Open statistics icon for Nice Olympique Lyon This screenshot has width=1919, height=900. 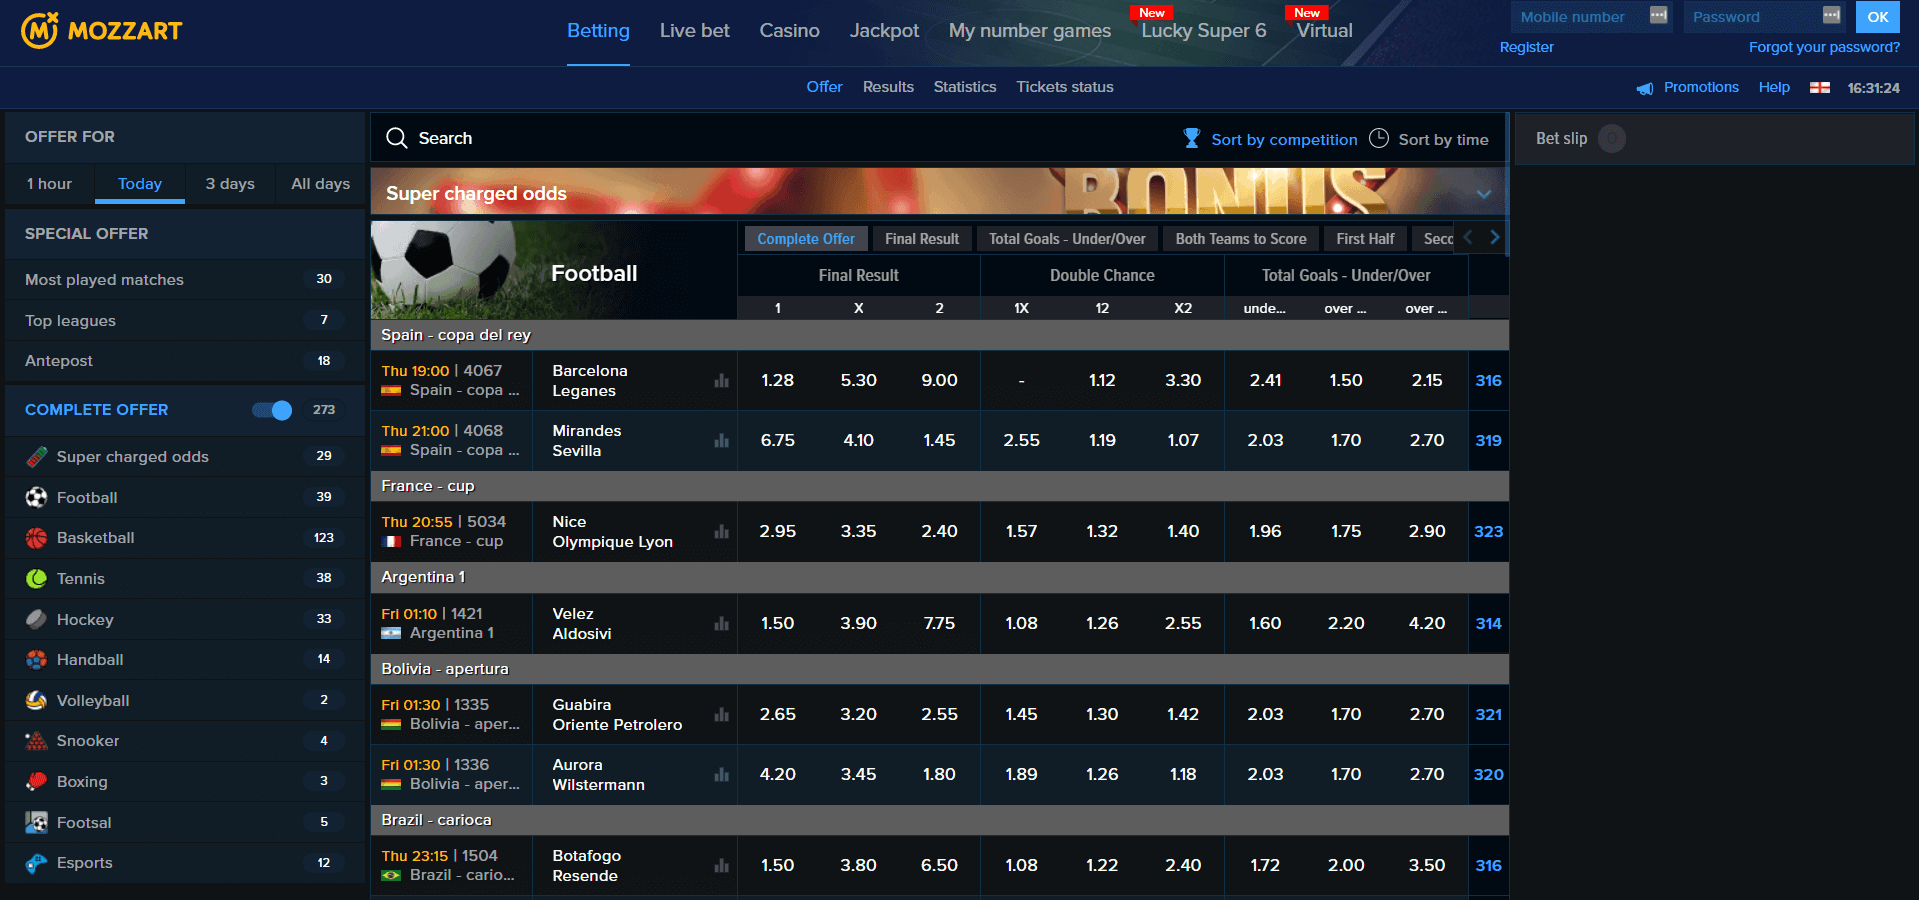tap(721, 532)
